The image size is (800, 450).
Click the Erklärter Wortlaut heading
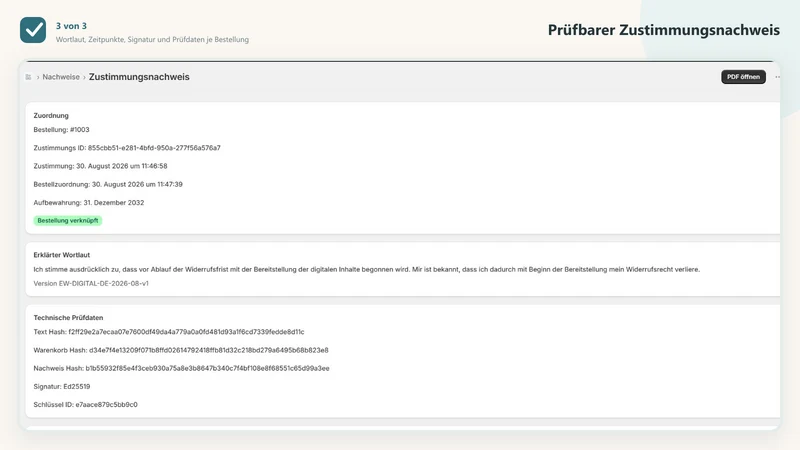point(62,255)
